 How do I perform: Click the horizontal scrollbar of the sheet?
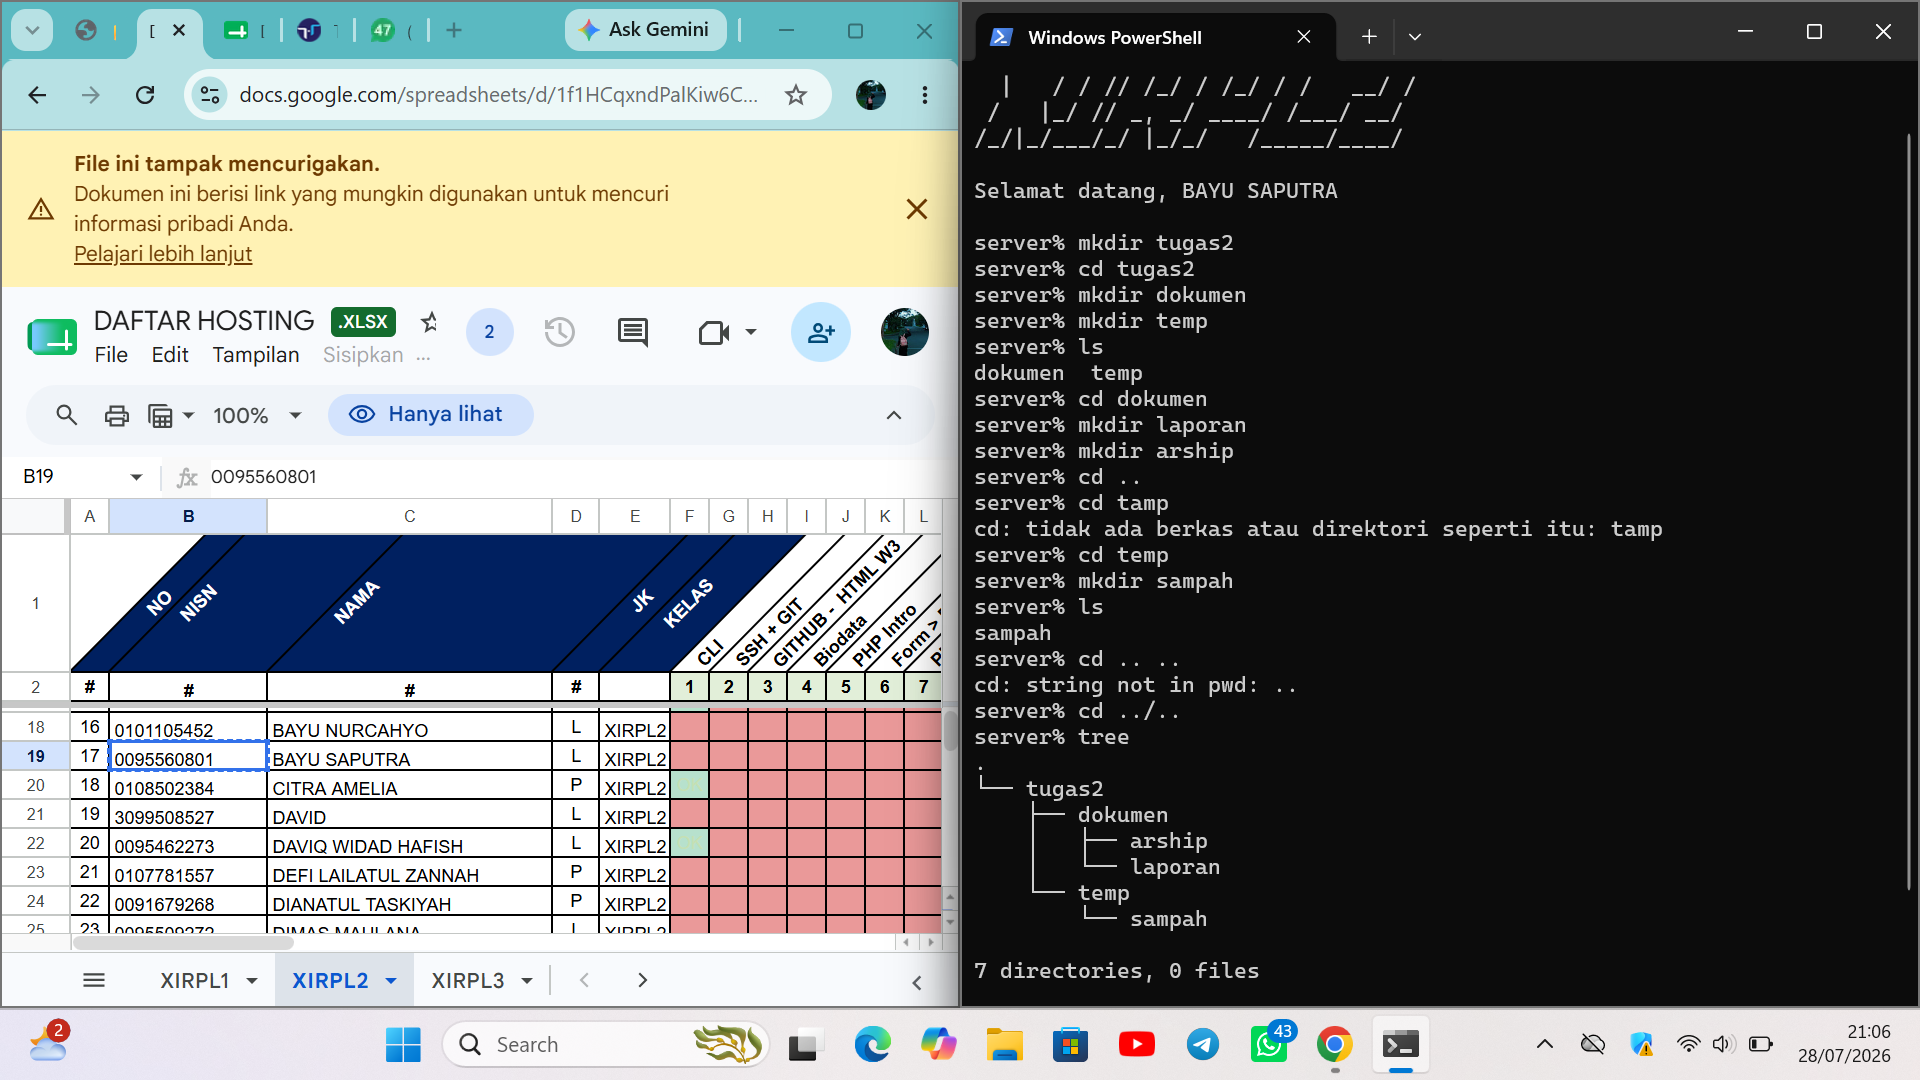[x=183, y=942]
